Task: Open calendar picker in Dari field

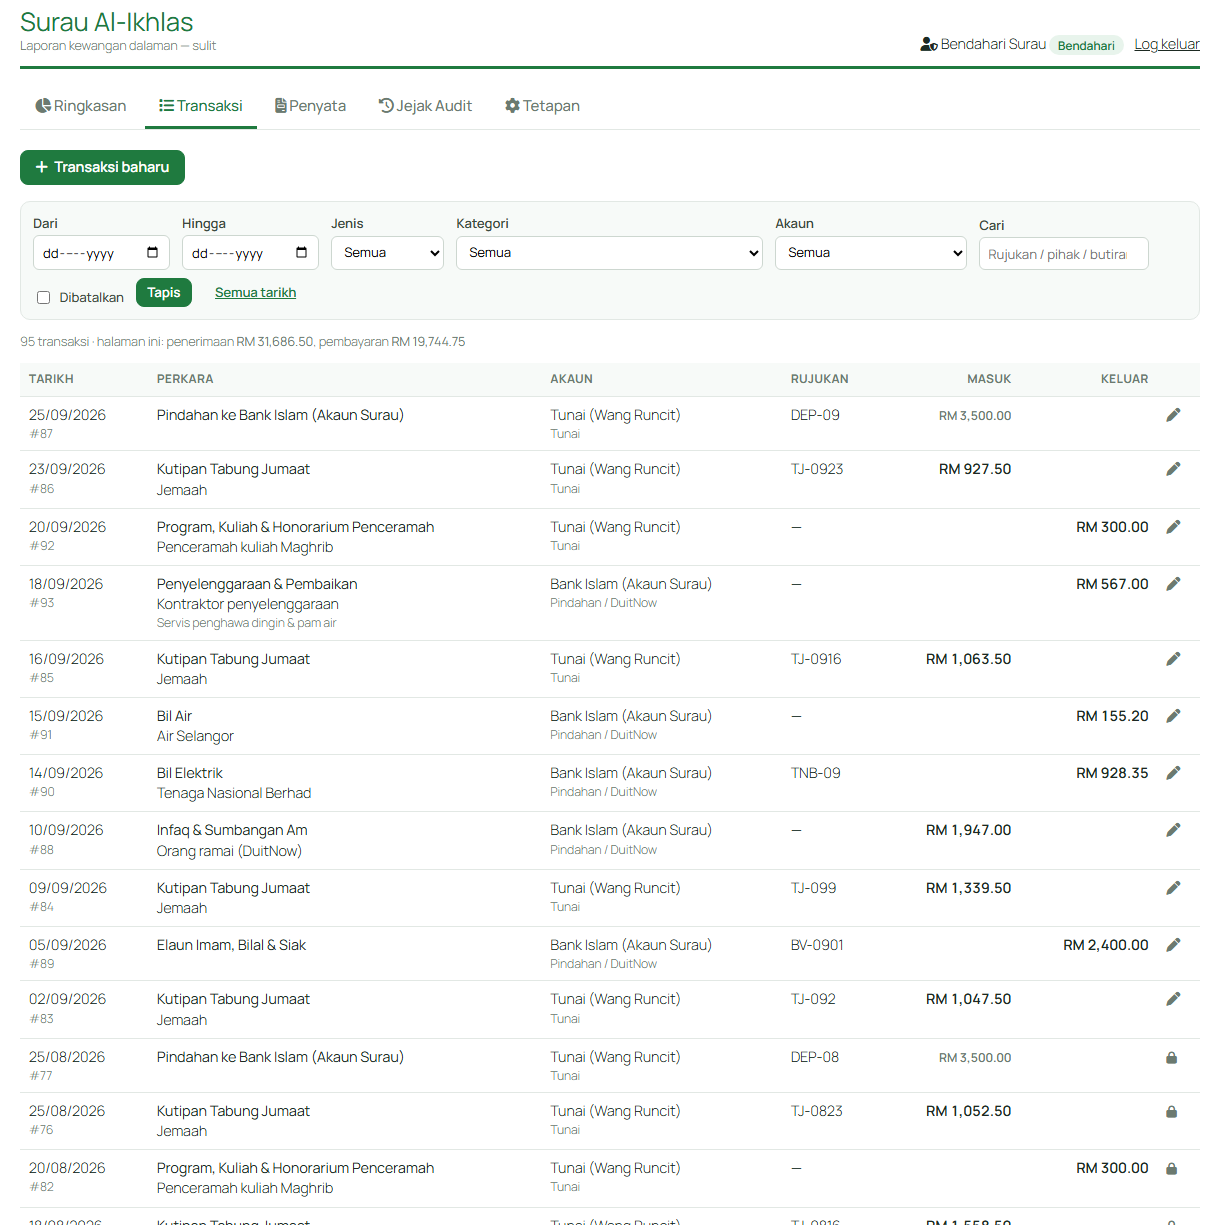Action: (152, 253)
